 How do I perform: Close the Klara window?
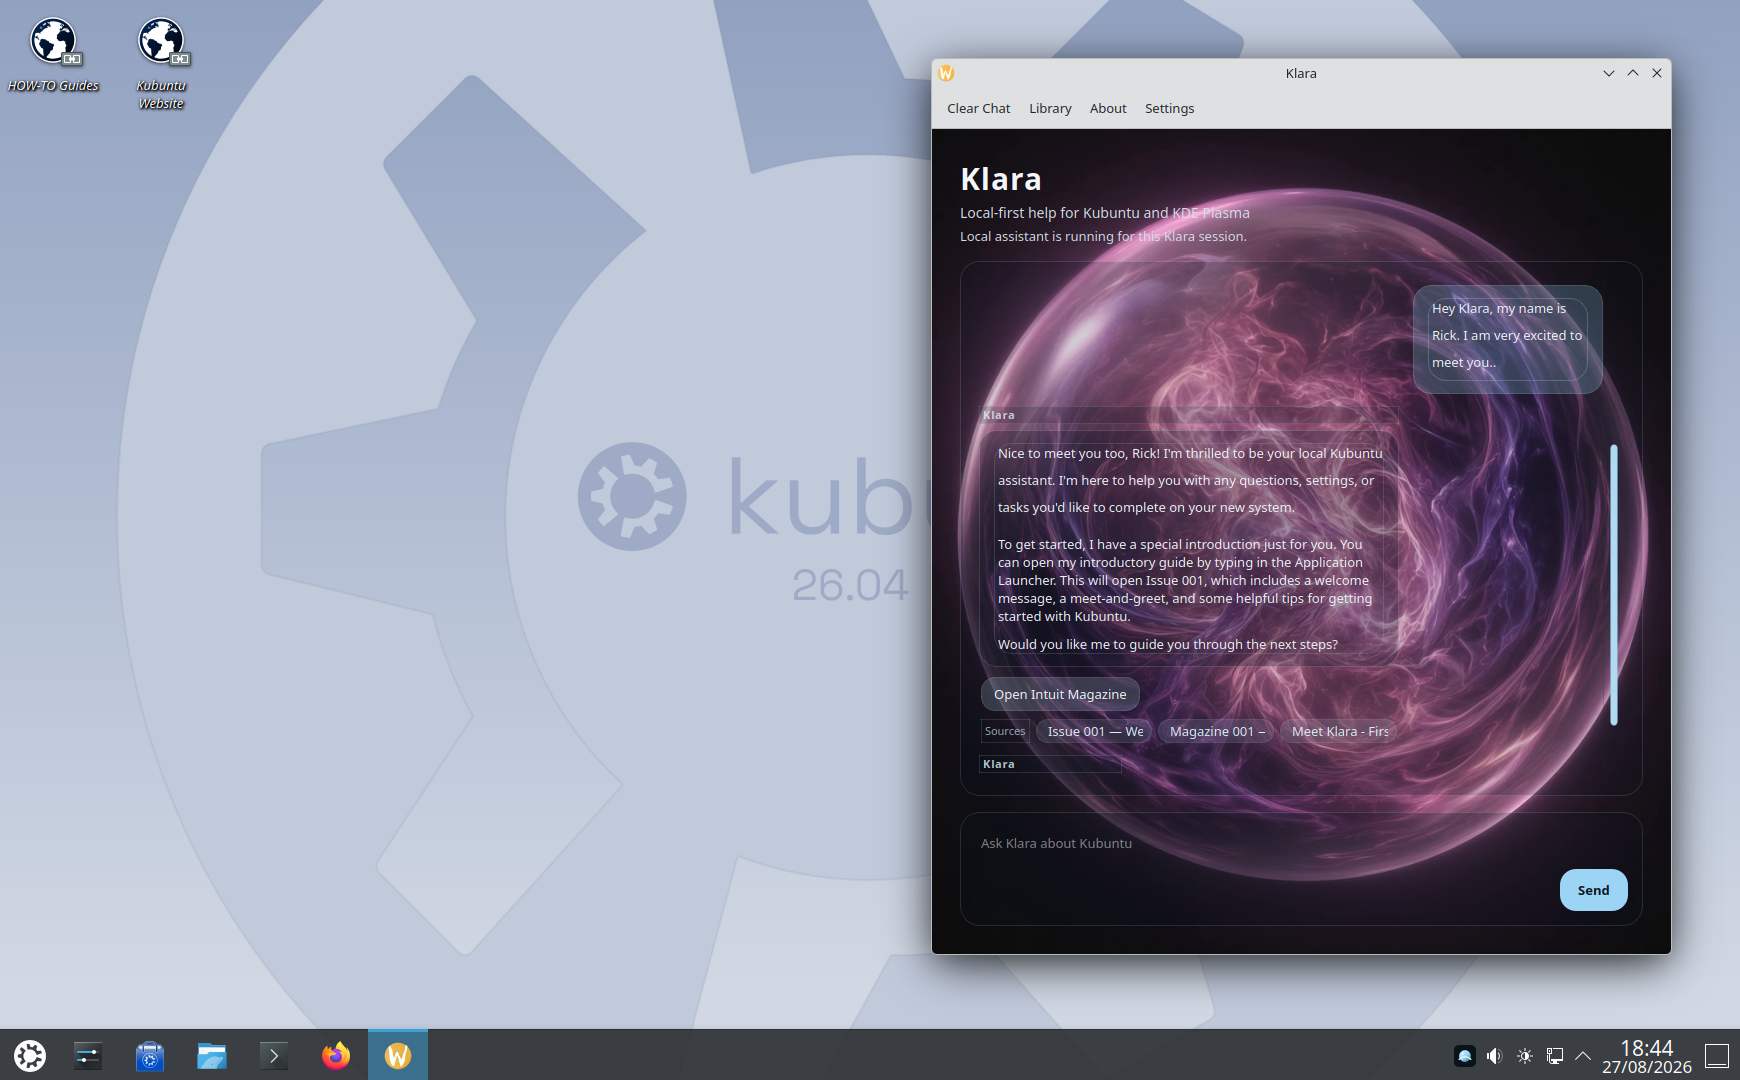coord(1656,73)
